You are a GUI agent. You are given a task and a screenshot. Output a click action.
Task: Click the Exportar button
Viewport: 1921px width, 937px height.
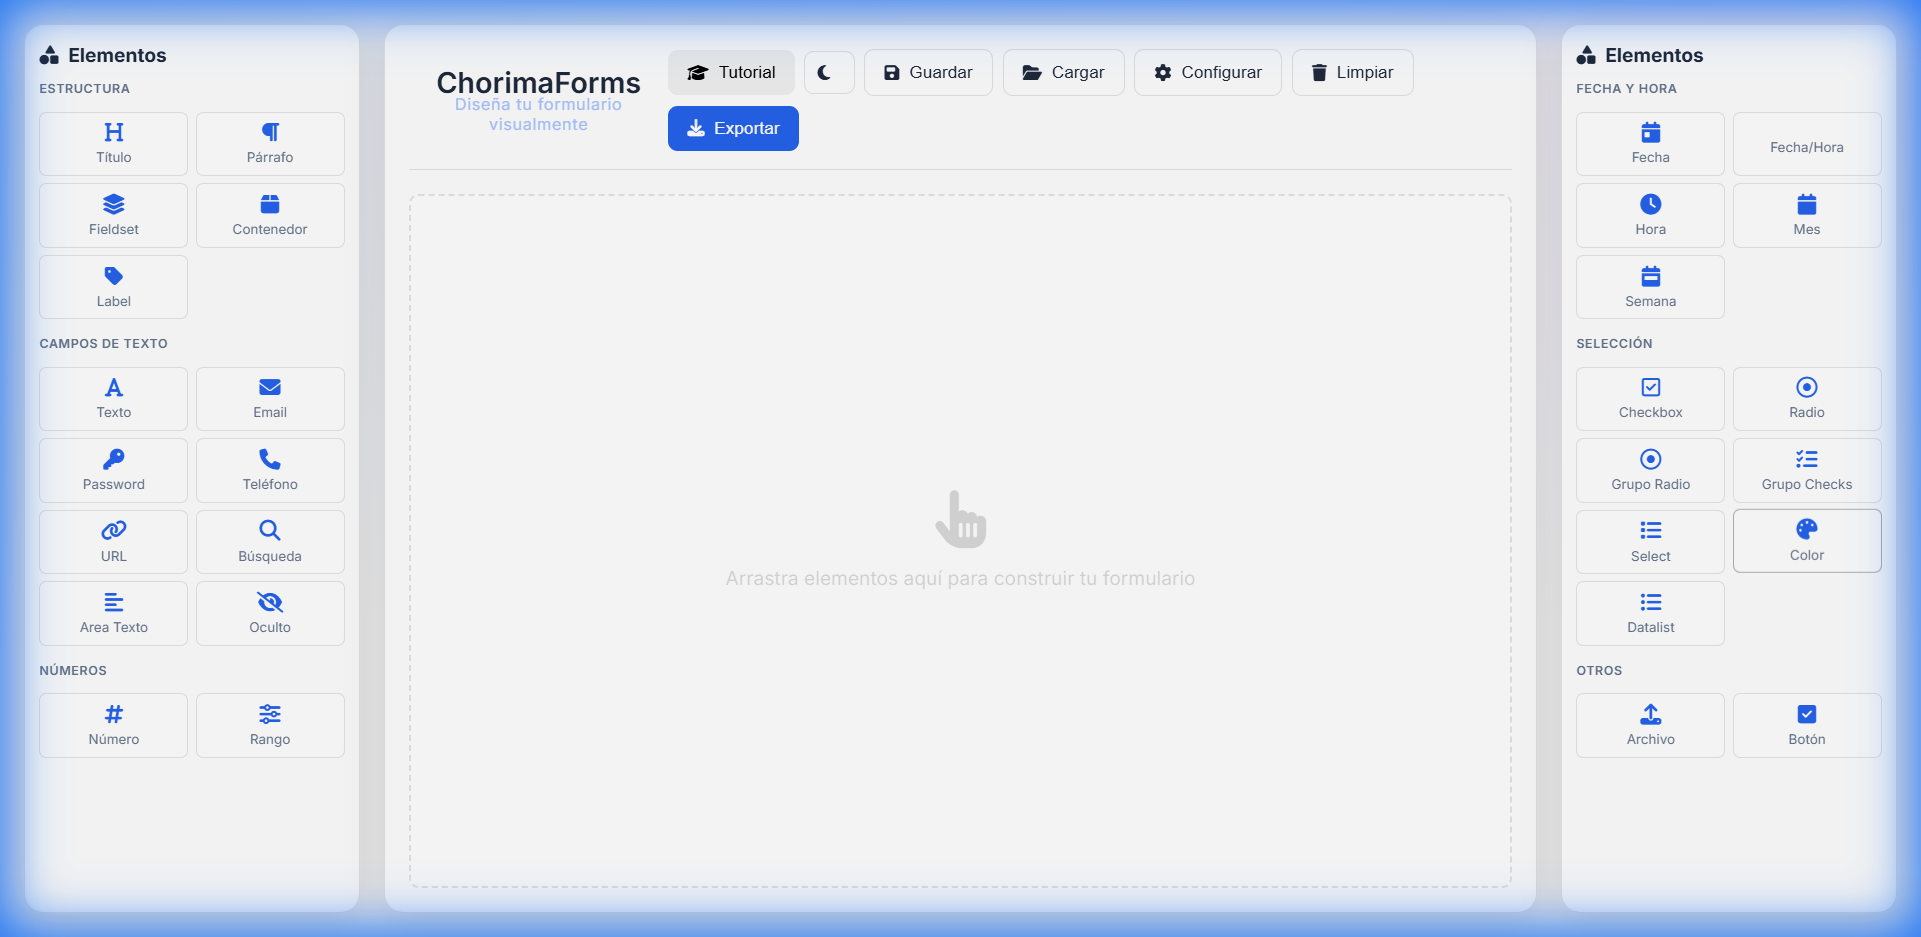tap(733, 128)
